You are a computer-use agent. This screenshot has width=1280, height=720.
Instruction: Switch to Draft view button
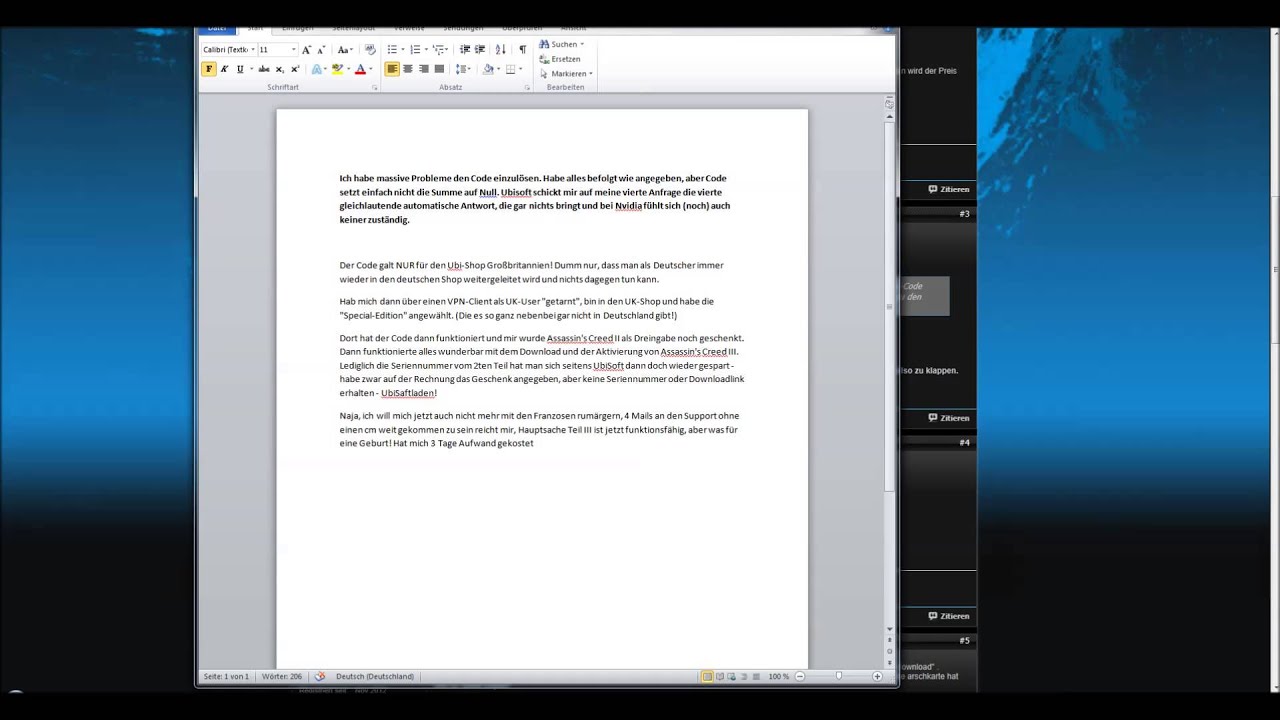click(x=756, y=676)
